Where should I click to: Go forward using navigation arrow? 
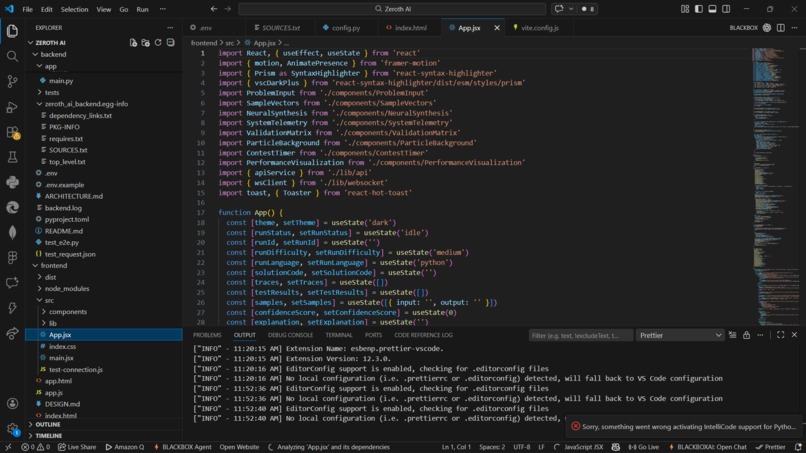[x=228, y=9]
